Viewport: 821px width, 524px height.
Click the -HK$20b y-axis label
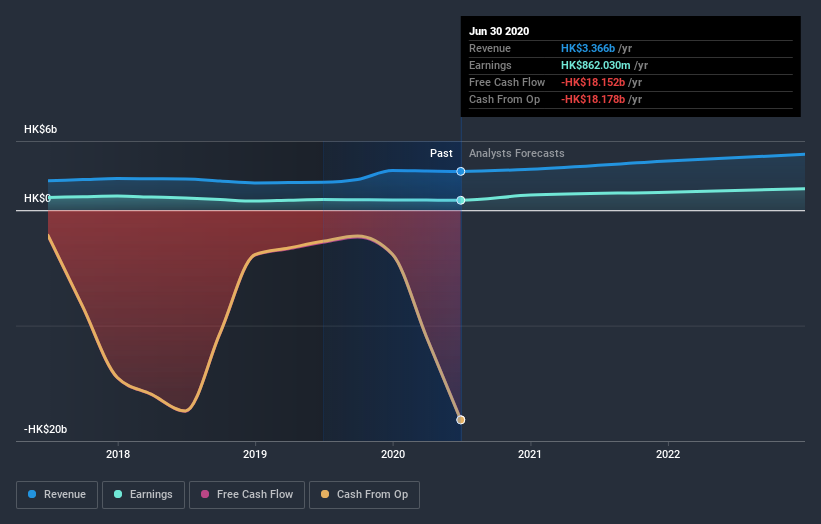coord(46,429)
